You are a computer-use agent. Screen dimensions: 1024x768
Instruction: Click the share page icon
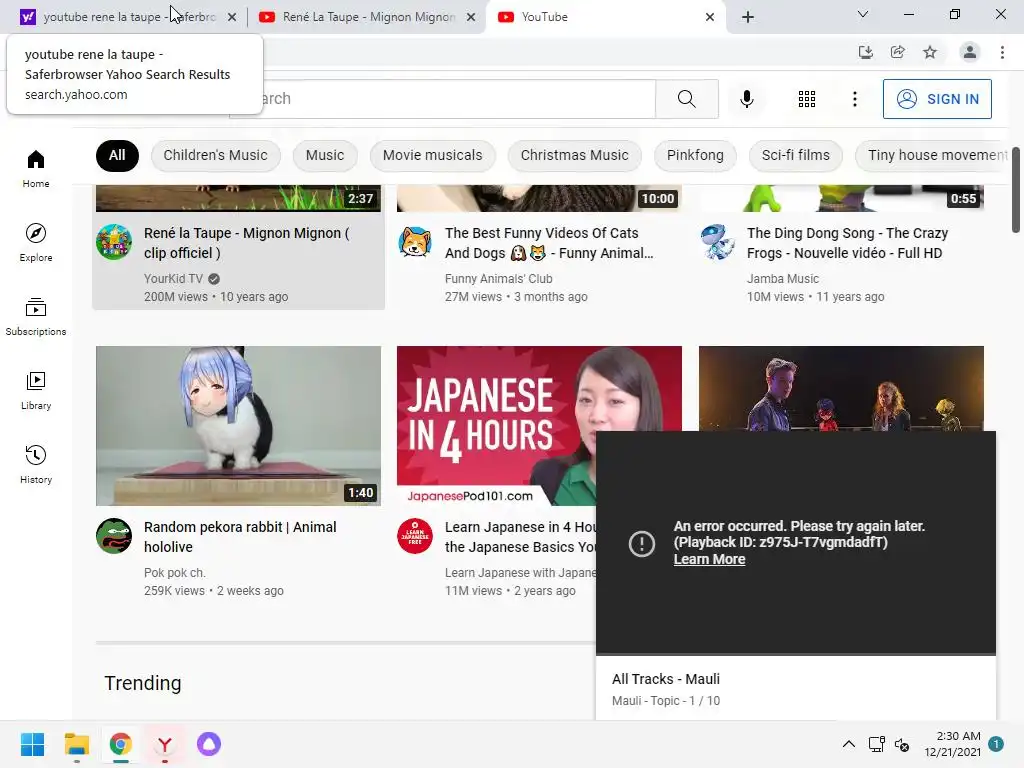tap(898, 52)
